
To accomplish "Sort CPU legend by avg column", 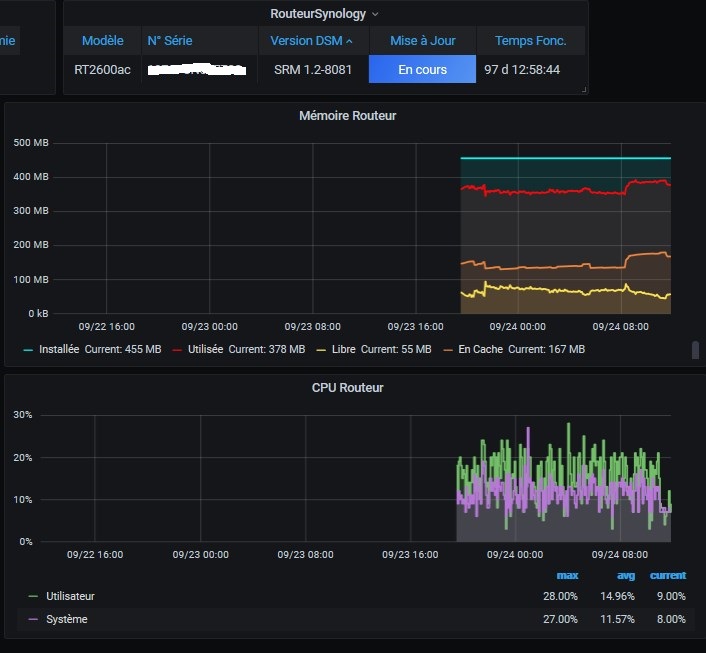I will 627,575.
